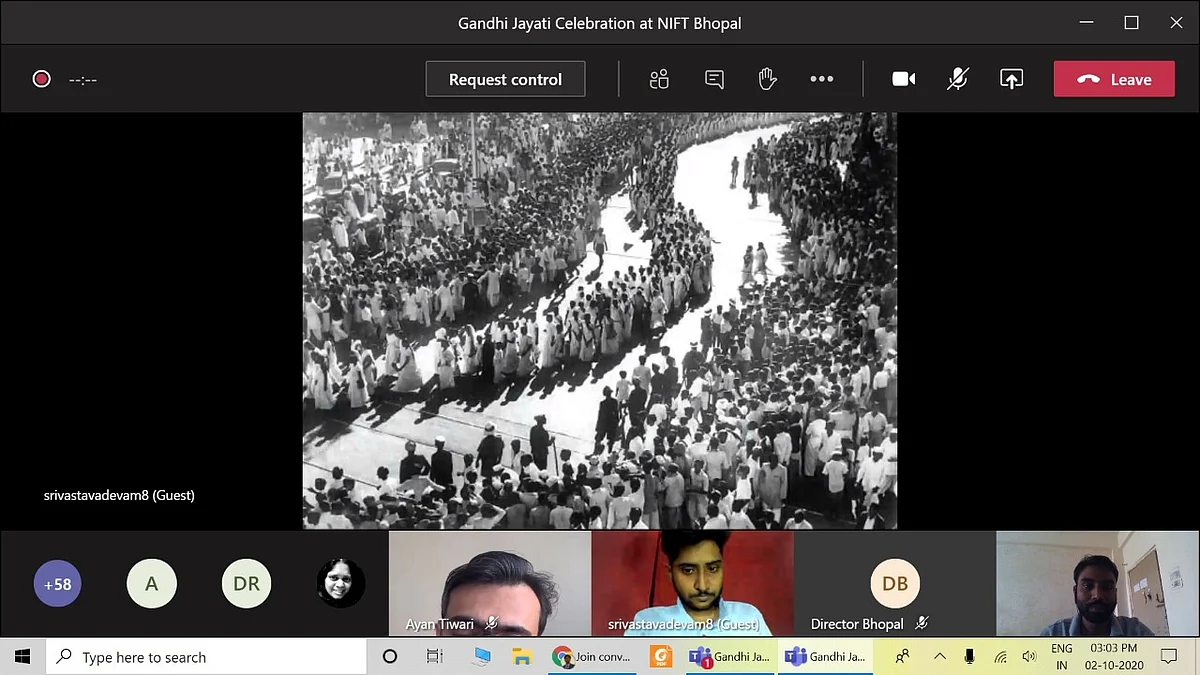The height and width of the screenshot is (675, 1200).
Task: Select the unnamed video tile beside Director Bhopal
Action: click(1098, 584)
